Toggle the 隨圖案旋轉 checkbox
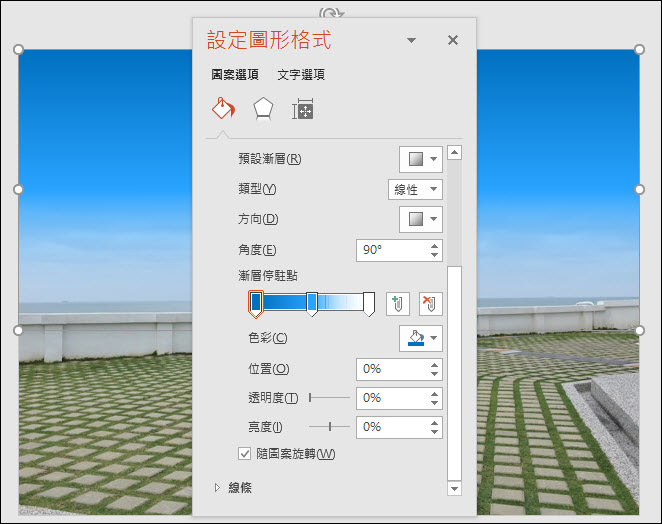This screenshot has height=524, width=662. tap(244, 454)
